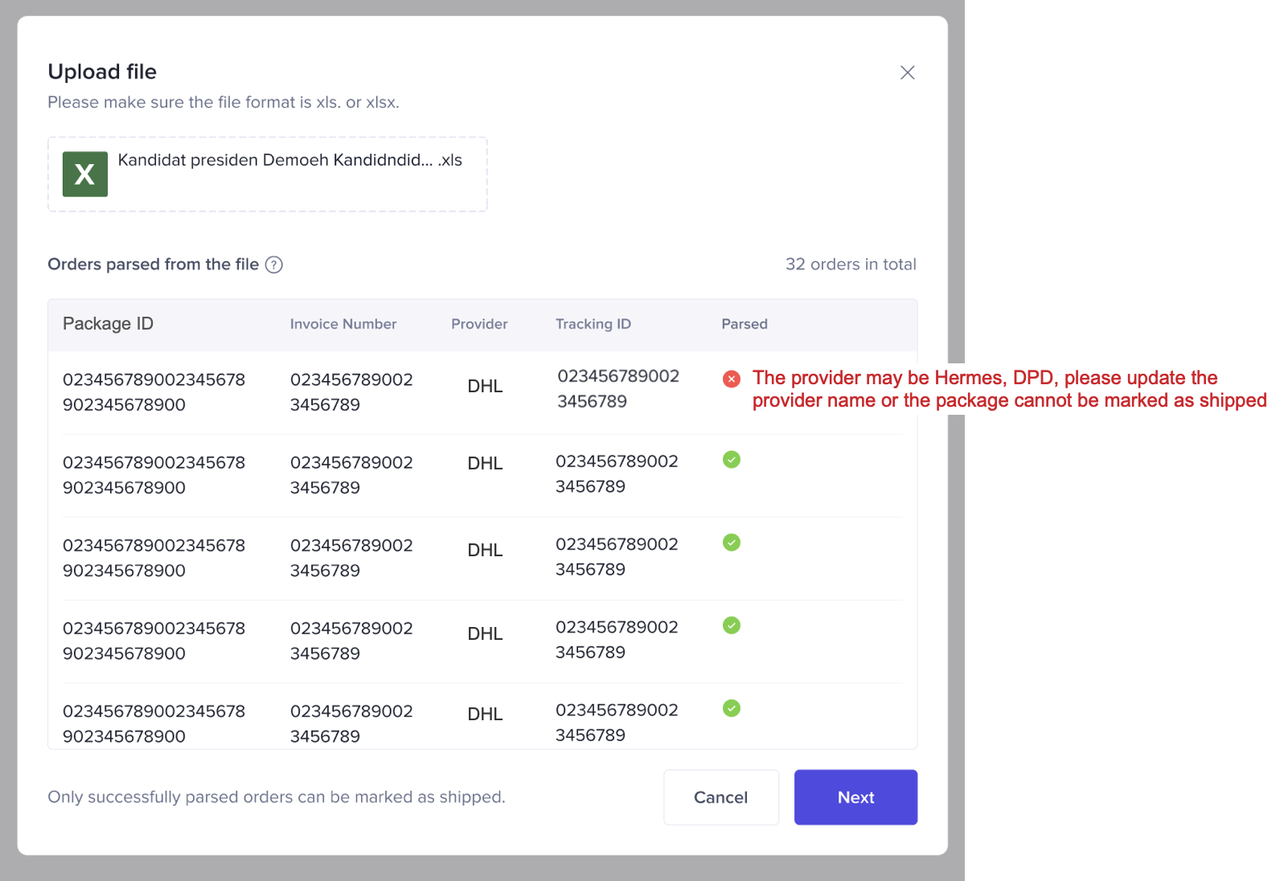Click the green checkmark in second row

click(x=732, y=460)
